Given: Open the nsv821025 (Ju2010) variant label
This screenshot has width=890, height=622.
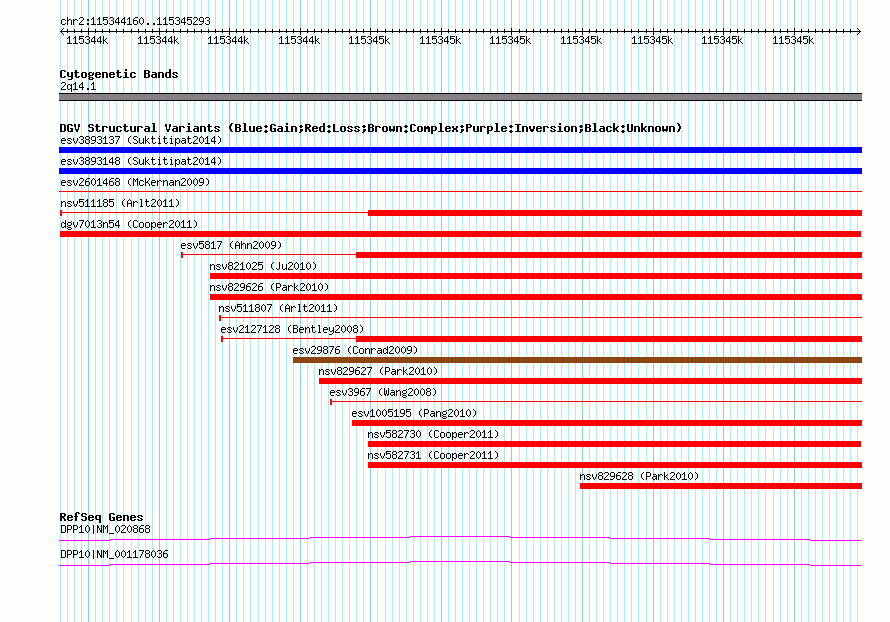Looking at the screenshot, I should tap(263, 266).
